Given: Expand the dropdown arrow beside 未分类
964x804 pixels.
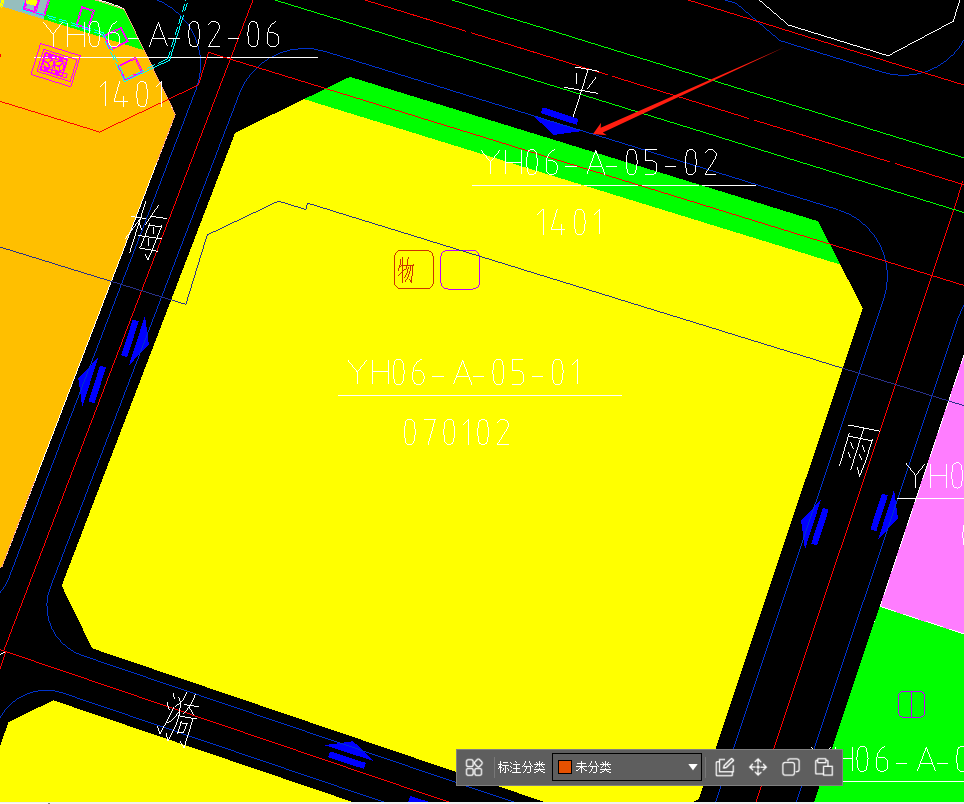Looking at the screenshot, I should click(x=693, y=768).
